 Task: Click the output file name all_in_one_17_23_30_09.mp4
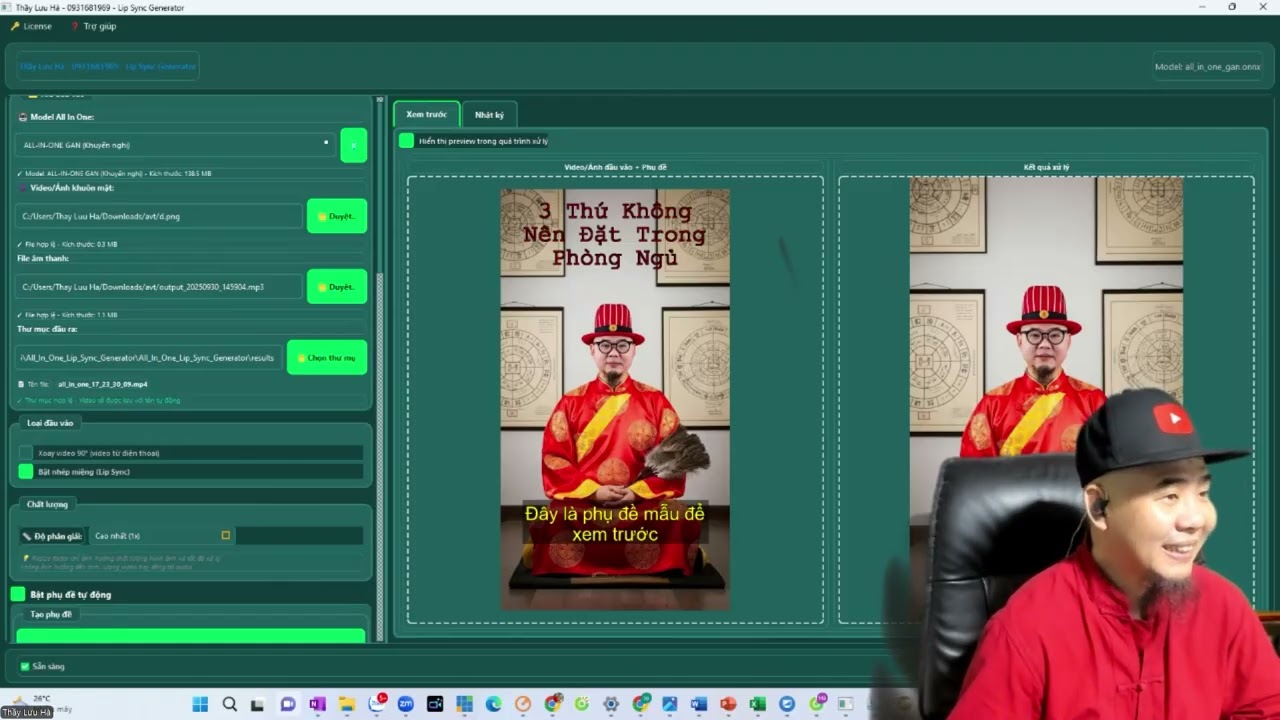103,384
